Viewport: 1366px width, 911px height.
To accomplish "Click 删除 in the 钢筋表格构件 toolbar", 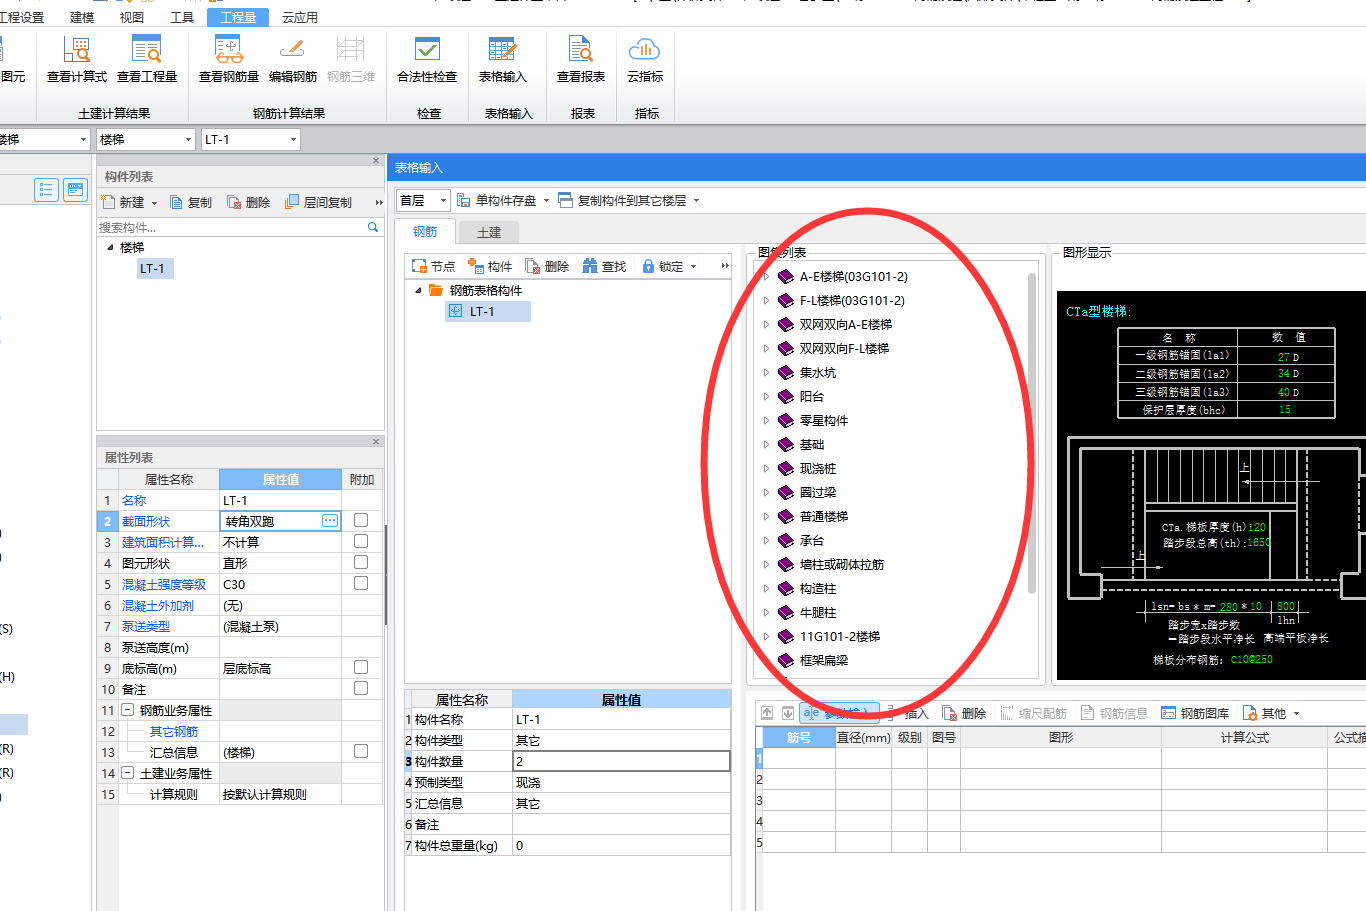I will point(547,266).
